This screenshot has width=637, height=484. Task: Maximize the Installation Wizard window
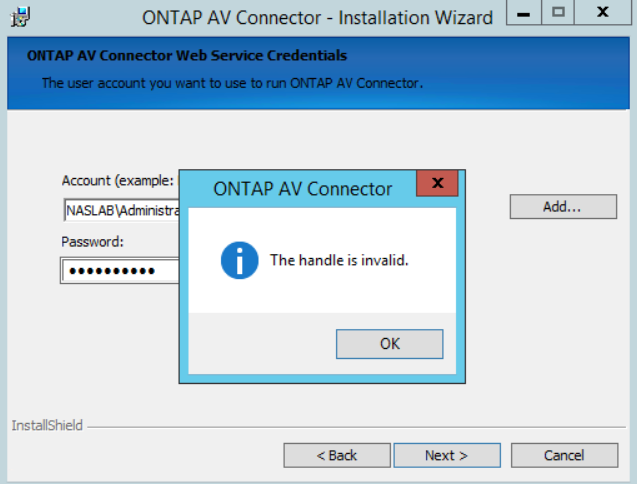click(x=559, y=13)
